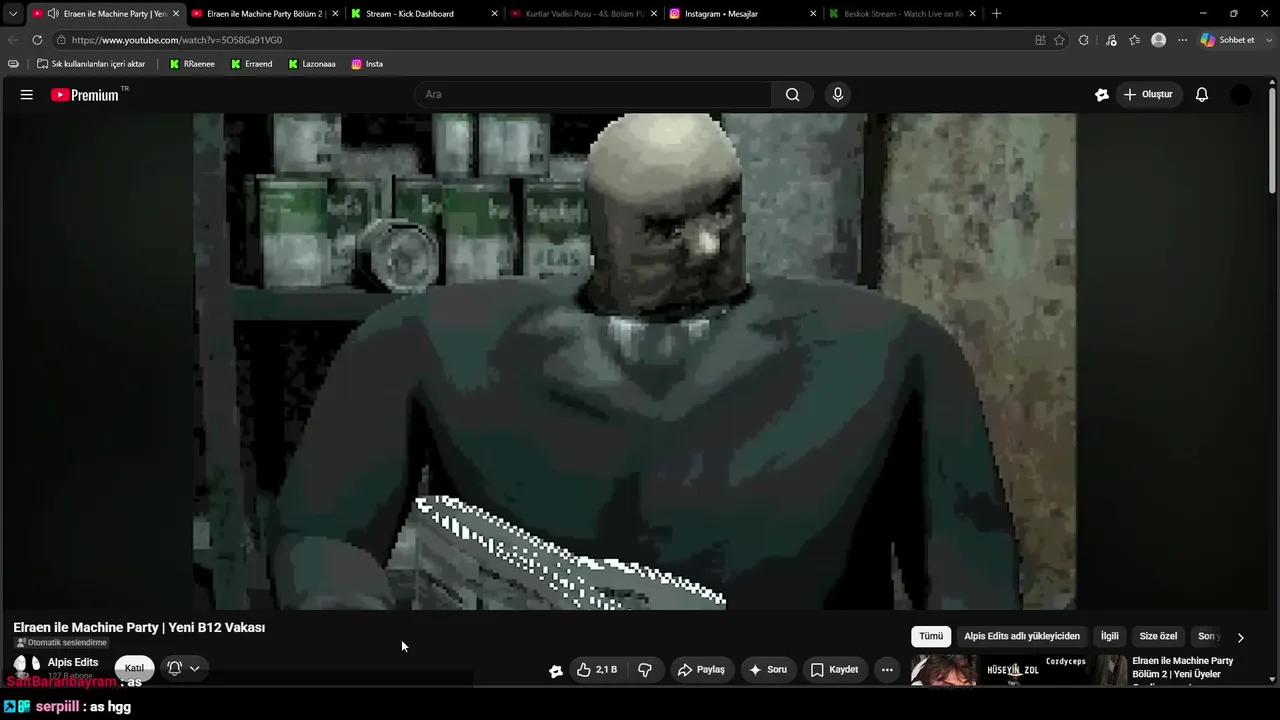Open the Alpis Edits channel name link
1280x720 pixels.
pos(73,662)
